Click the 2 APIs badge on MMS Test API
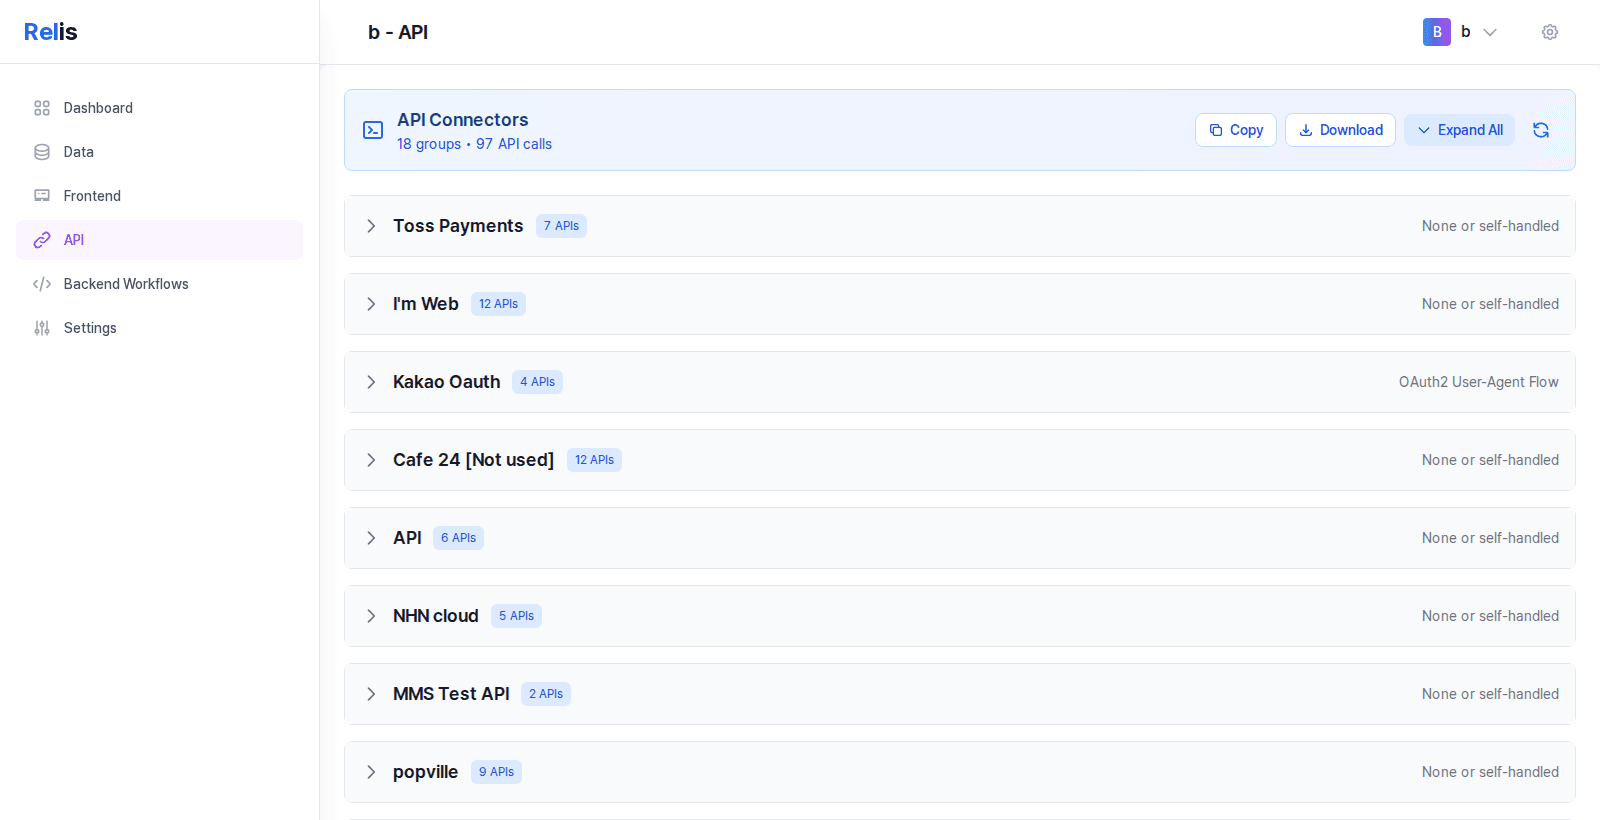Image resolution: width=1600 pixels, height=820 pixels. coord(546,694)
